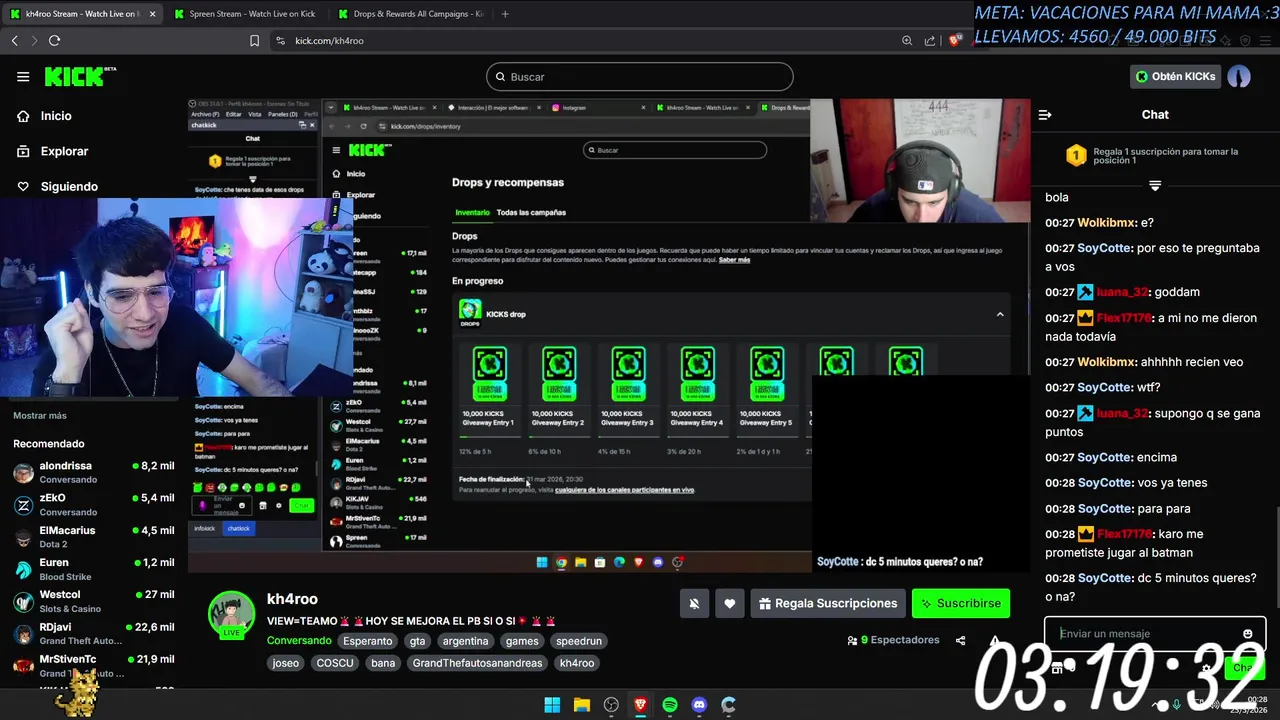Switch to the kh4roo Stream tab
Image resolution: width=1280 pixels, height=720 pixels.
click(82, 14)
